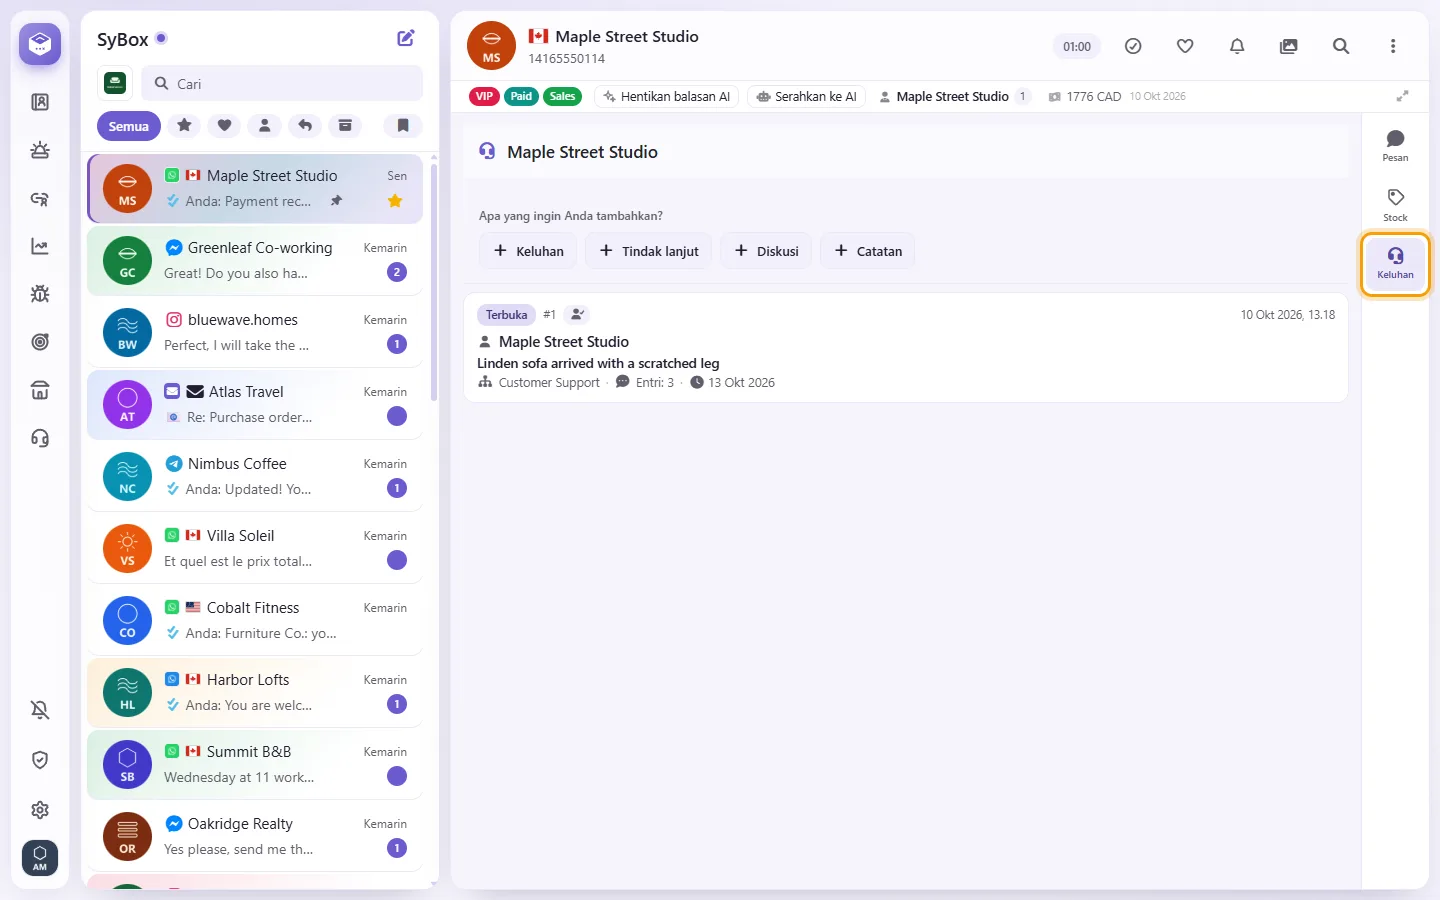1440x900 pixels.
Task: Open the reply chat sidebar icon
Action: click(x=40, y=198)
